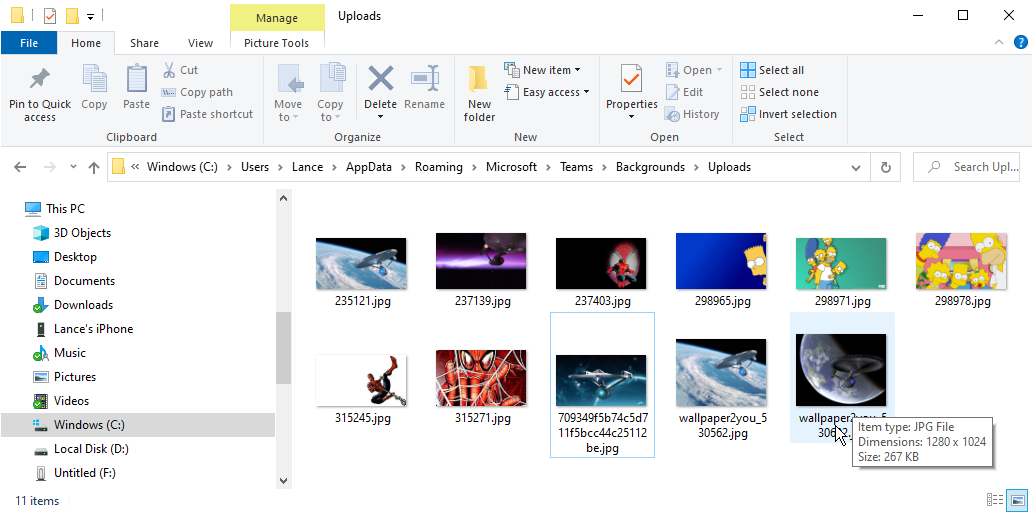This screenshot has width=1033, height=513.
Task: Click Teams in the address path
Action: tap(576, 167)
